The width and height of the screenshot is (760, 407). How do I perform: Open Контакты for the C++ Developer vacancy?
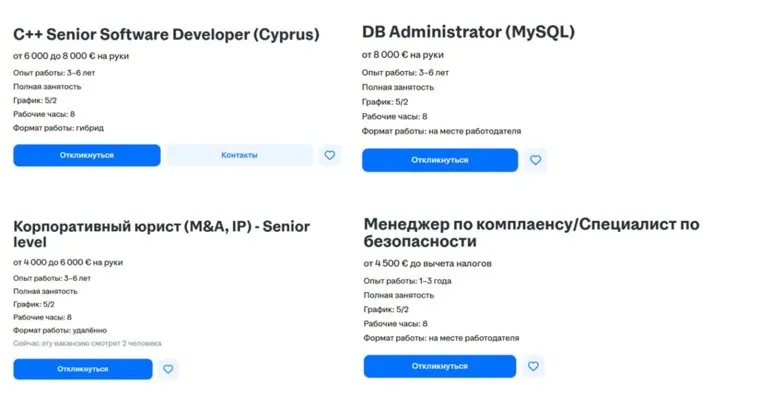click(x=239, y=155)
